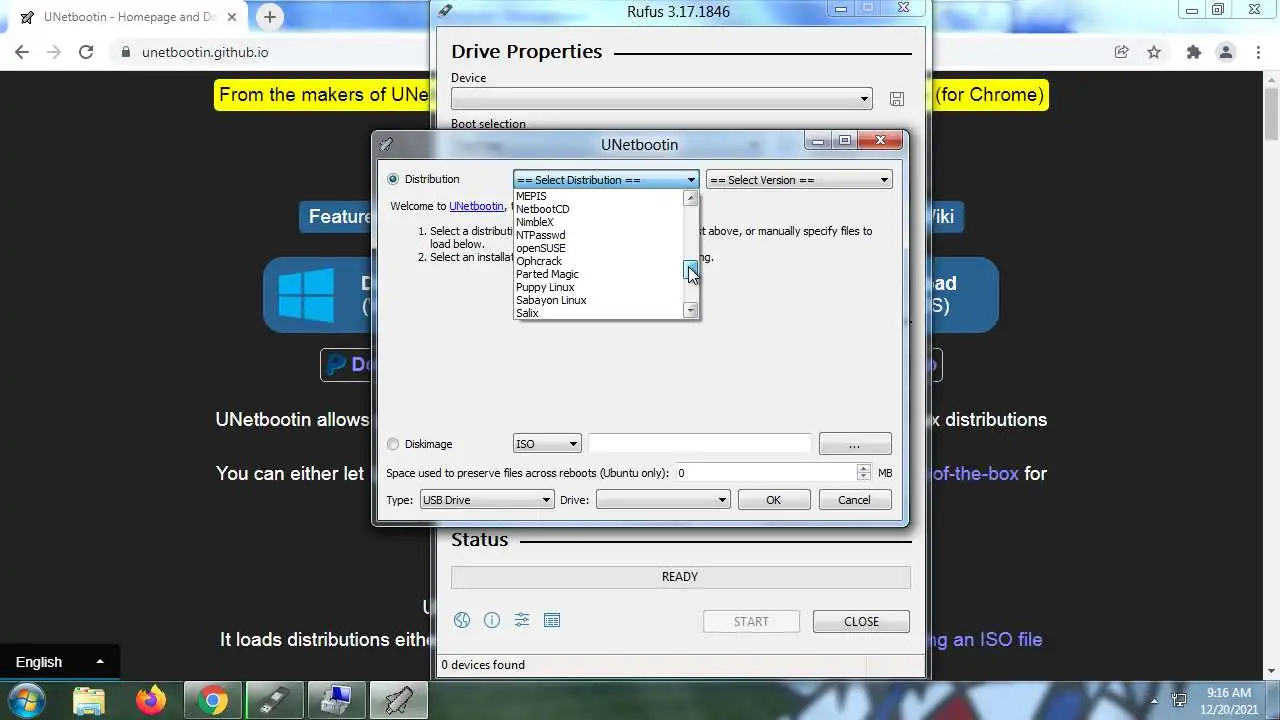Click Rufus READY status bar

pyautogui.click(x=680, y=577)
